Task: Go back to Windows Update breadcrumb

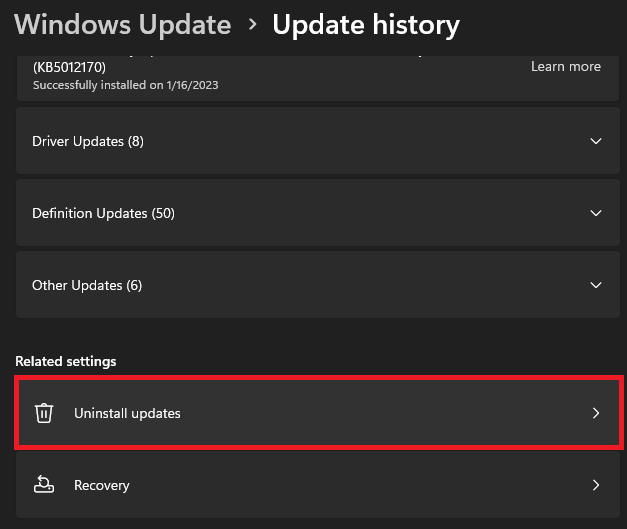Action: tap(122, 24)
